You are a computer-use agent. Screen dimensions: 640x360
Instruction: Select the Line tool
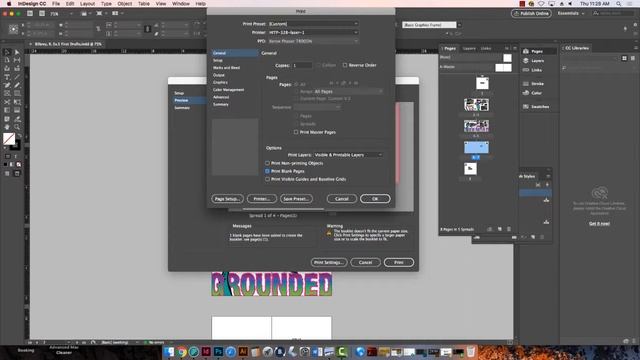(x=17, y=77)
